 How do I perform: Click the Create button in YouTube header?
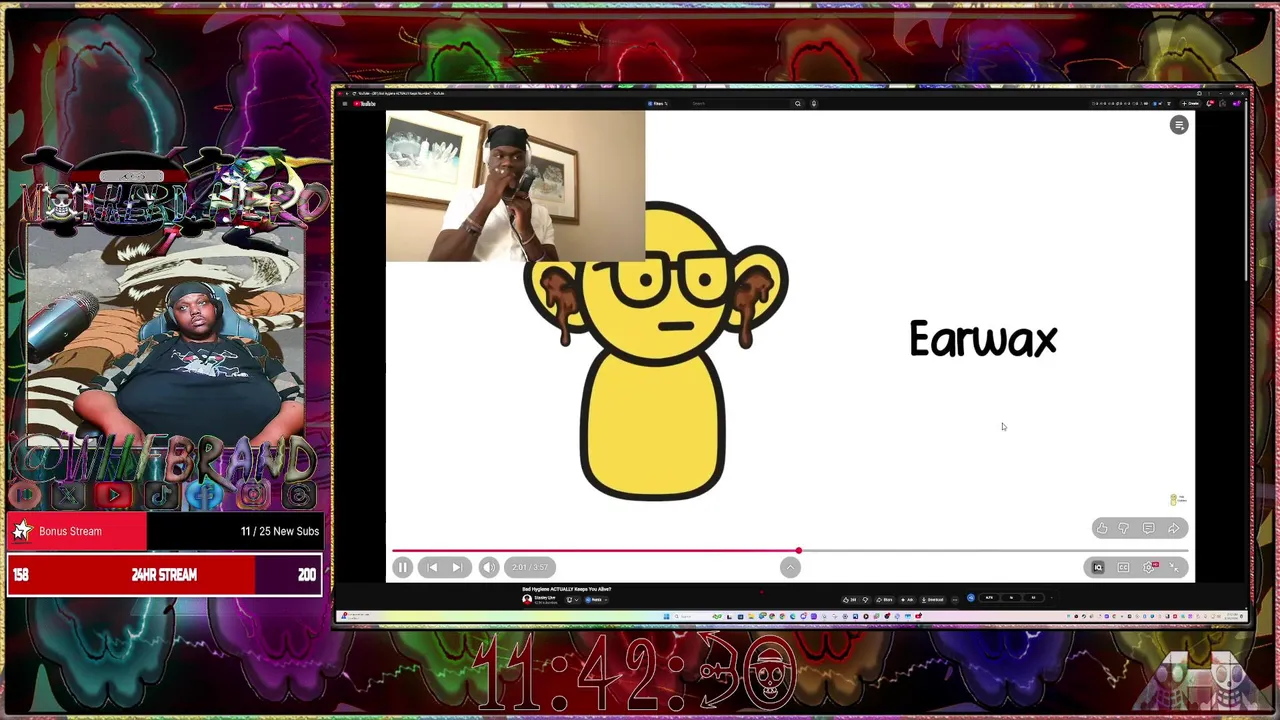[x=1190, y=103]
